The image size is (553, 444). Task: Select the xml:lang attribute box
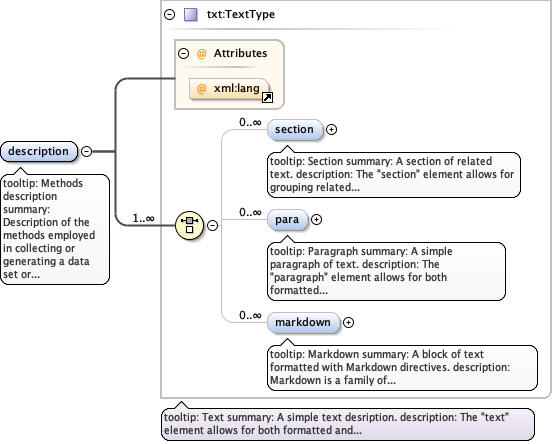click(229, 89)
